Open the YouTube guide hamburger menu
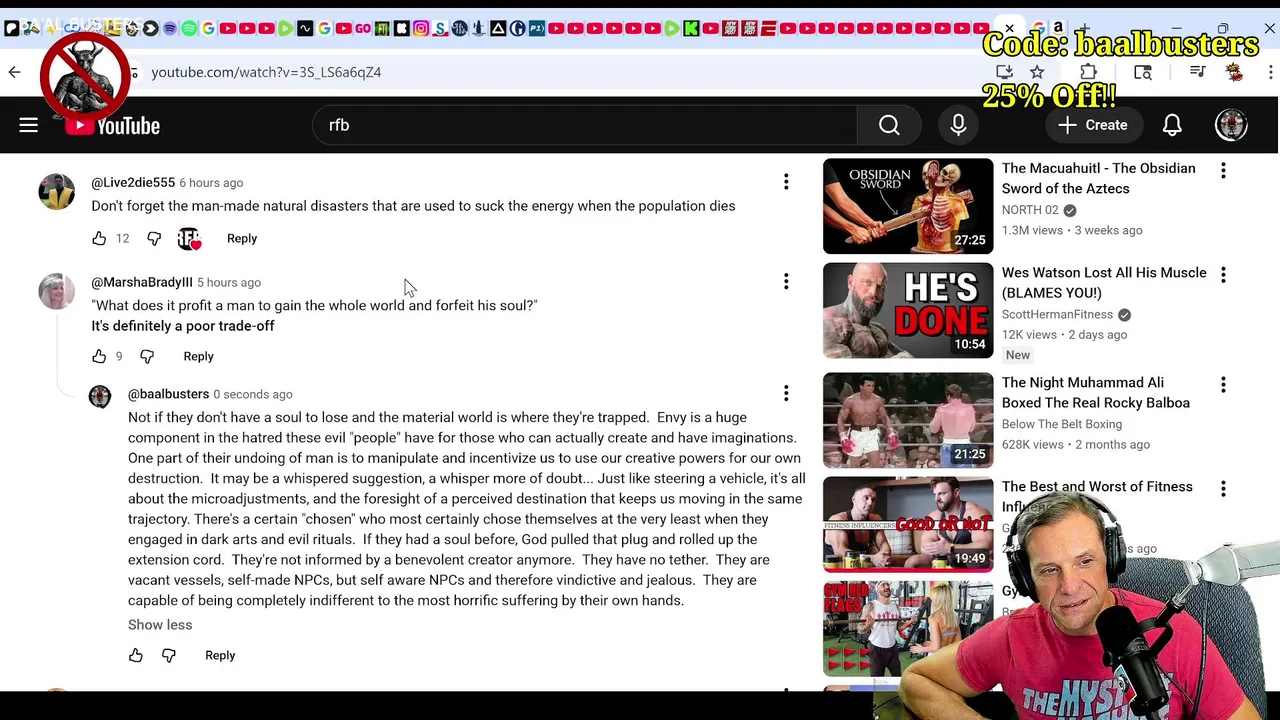 [28, 125]
